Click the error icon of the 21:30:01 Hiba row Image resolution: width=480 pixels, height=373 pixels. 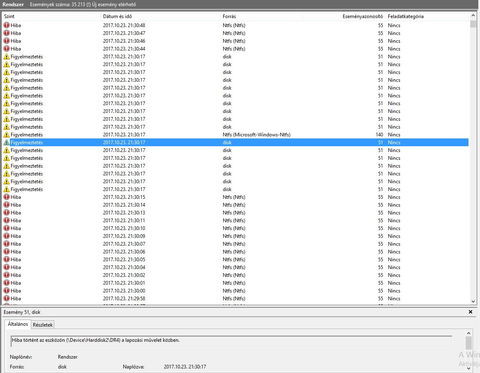[6, 283]
